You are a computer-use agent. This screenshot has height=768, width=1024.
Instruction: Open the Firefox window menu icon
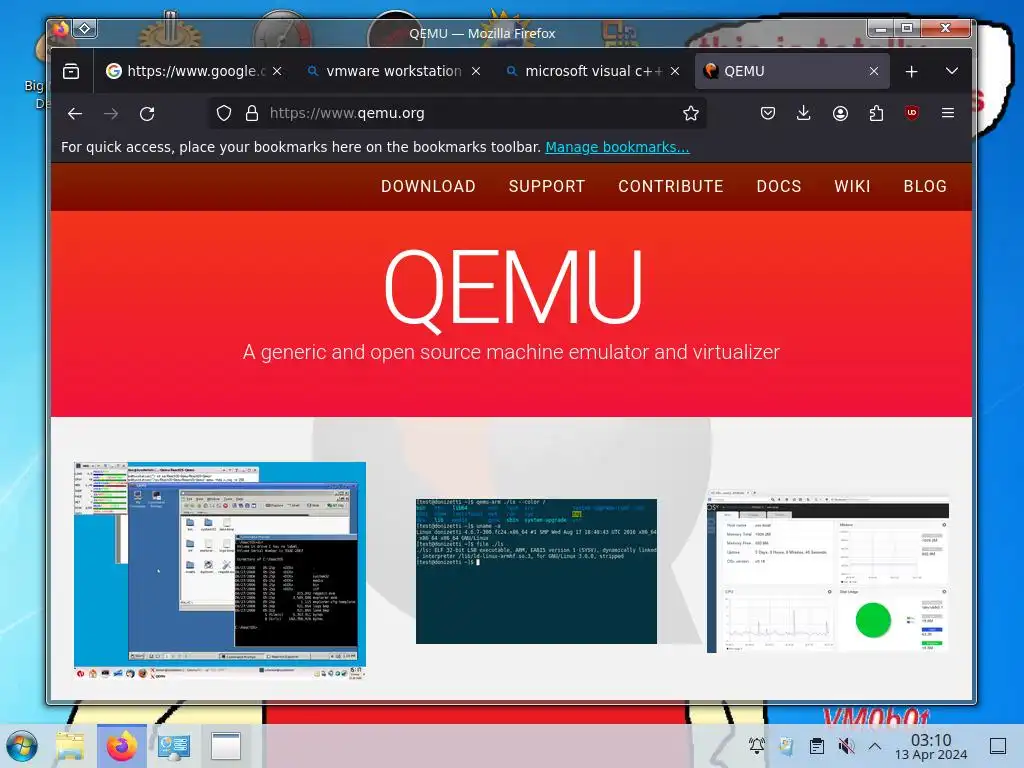tap(61, 29)
